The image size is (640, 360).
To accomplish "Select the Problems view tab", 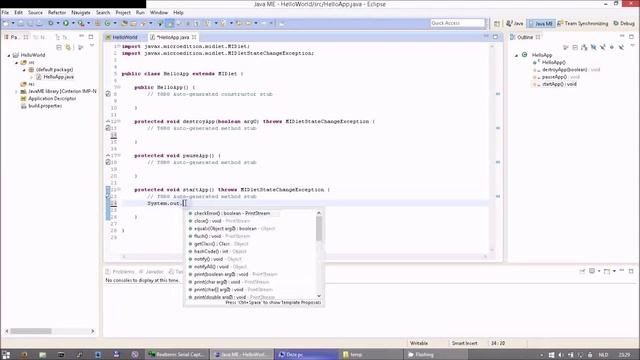I will (120, 271).
